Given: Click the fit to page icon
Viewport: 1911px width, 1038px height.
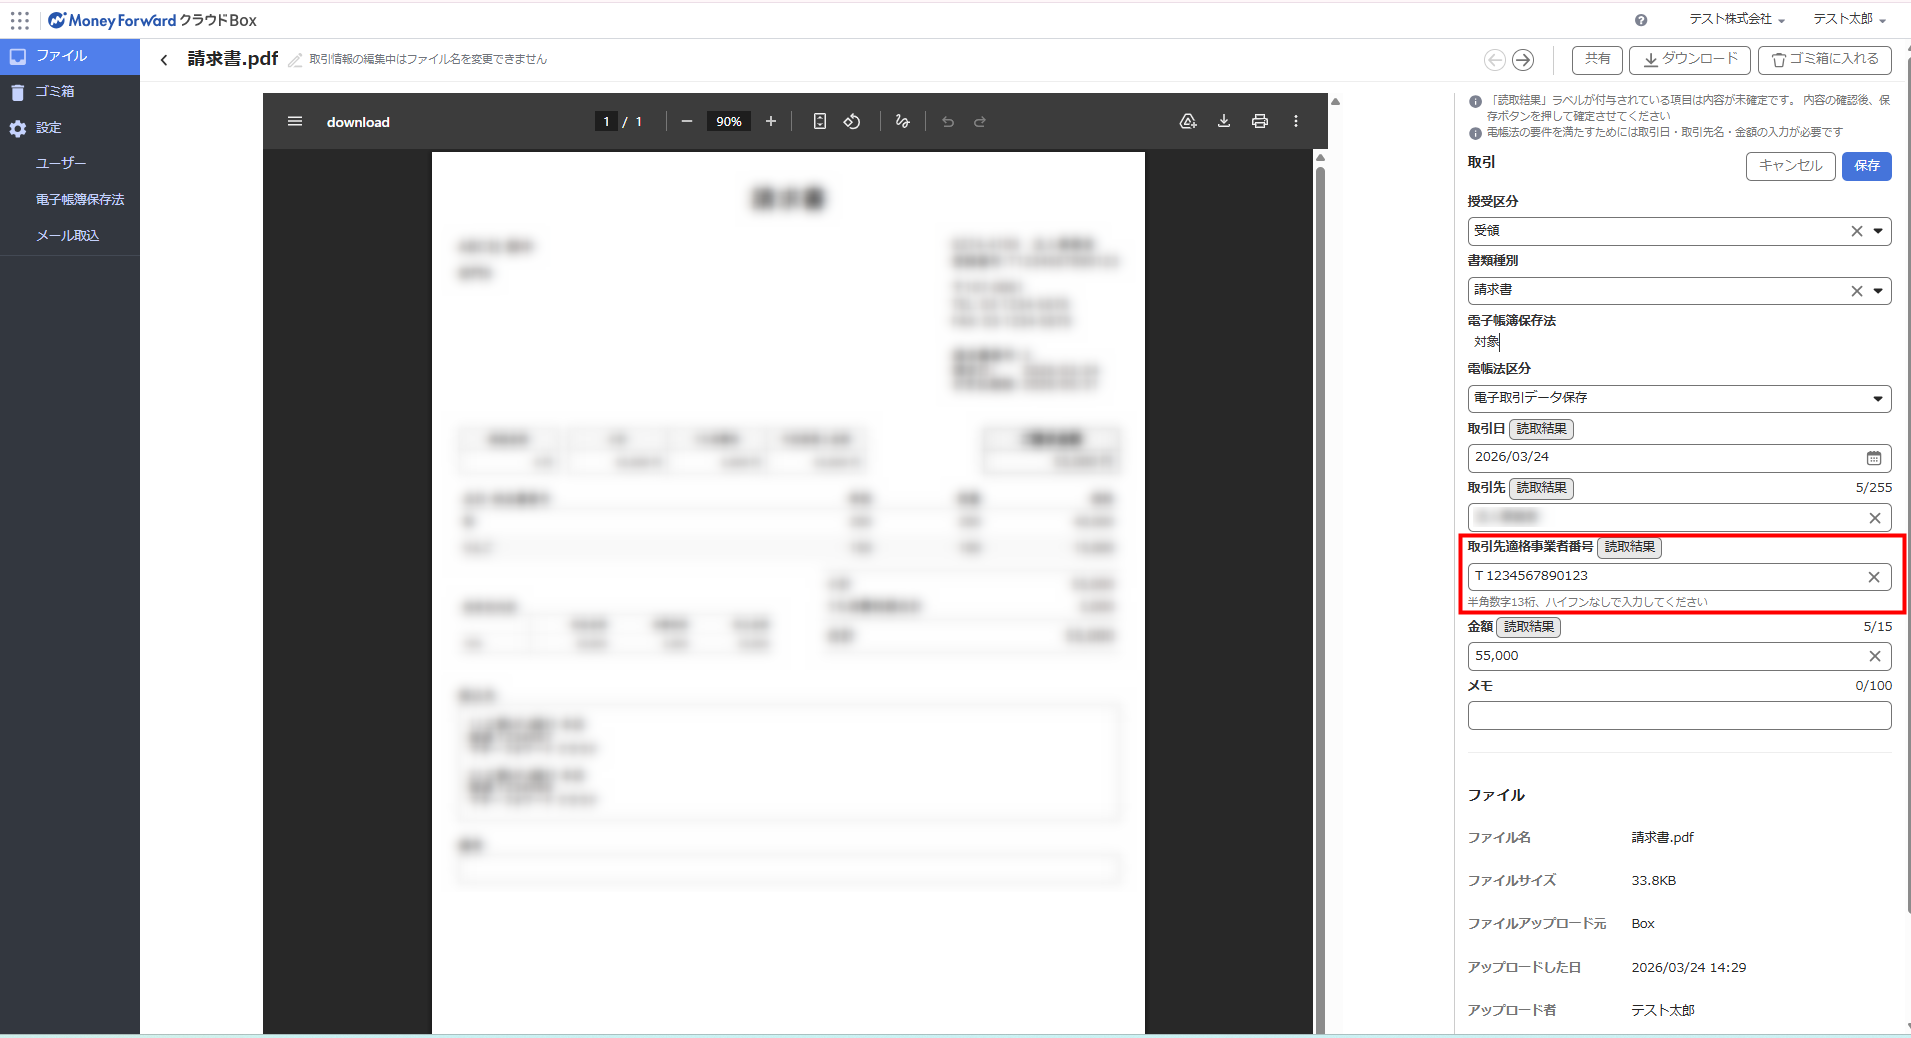Looking at the screenshot, I should pyautogui.click(x=819, y=121).
